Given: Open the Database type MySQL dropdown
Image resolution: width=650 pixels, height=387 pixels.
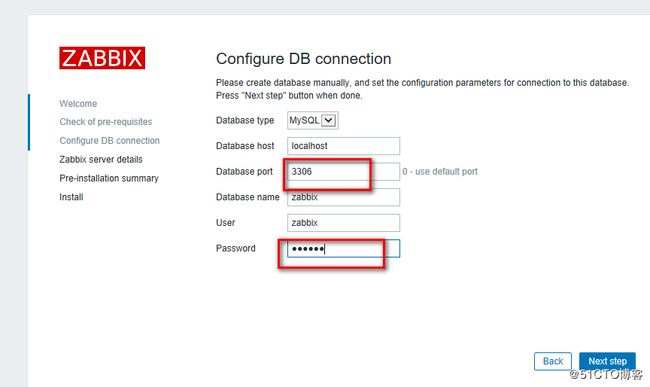Looking at the screenshot, I should 313,120.
